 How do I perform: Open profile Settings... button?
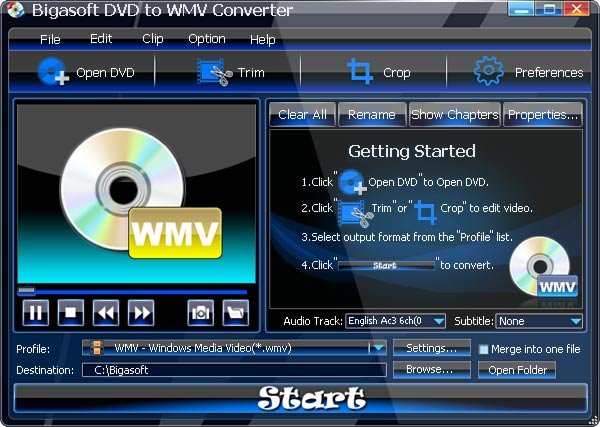(x=432, y=348)
